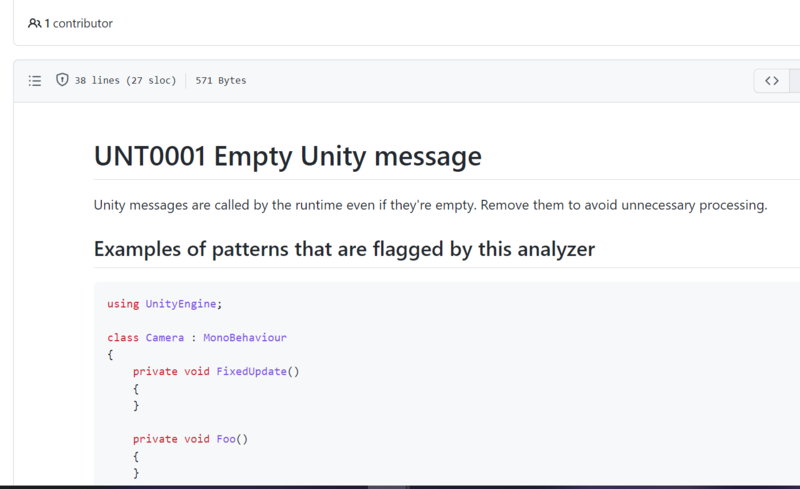800x489 pixels.
Task: Click the description paragraph about Unity messages
Action: (x=431, y=205)
